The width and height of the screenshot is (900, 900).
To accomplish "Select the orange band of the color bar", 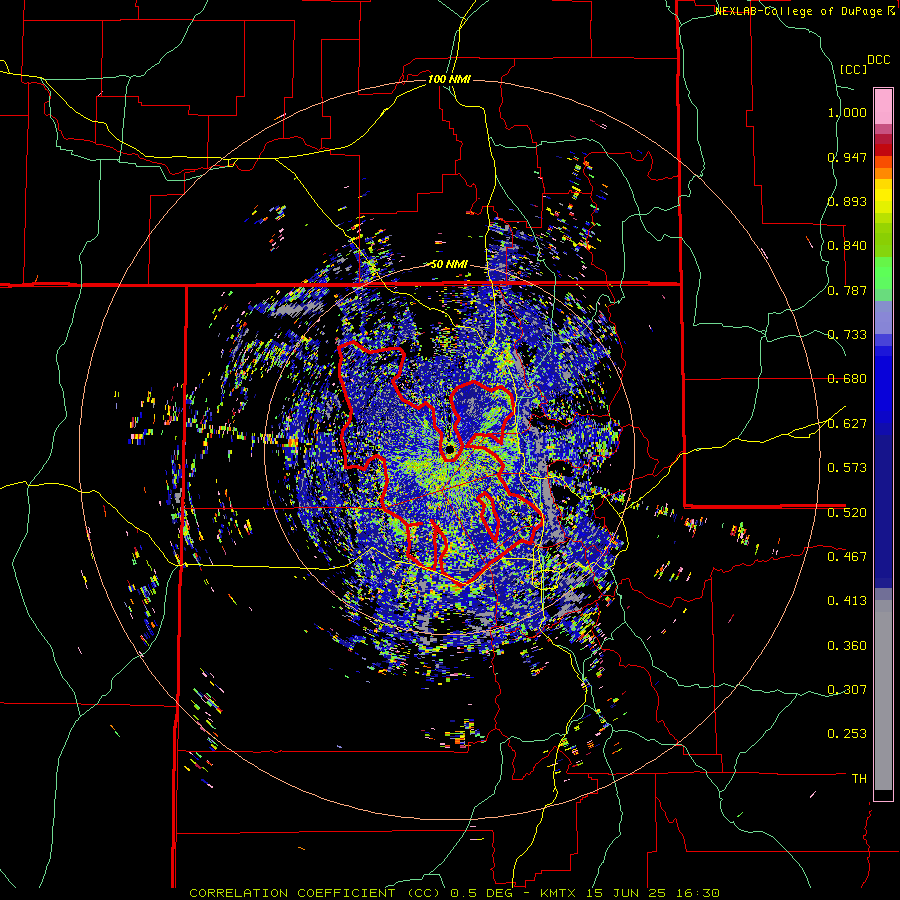I will pyautogui.click(x=883, y=173).
